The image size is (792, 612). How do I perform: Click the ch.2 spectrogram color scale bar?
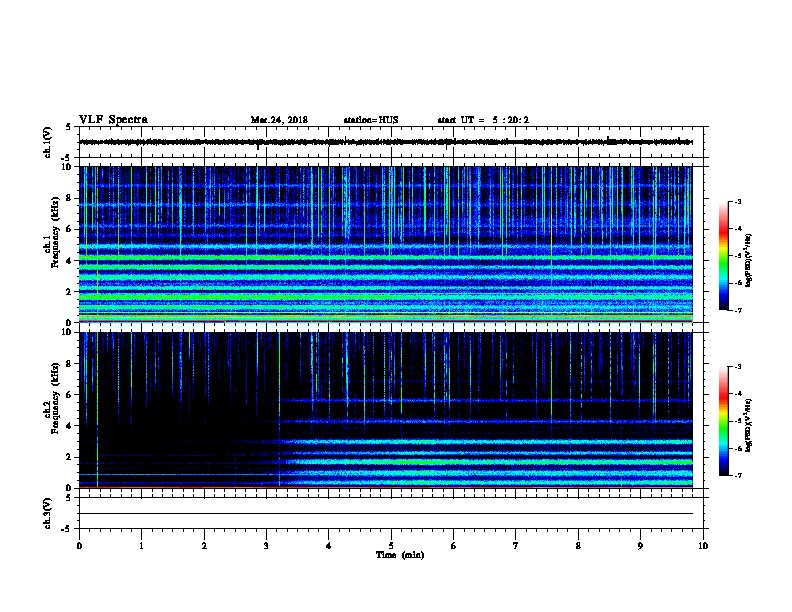click(723, 421)
